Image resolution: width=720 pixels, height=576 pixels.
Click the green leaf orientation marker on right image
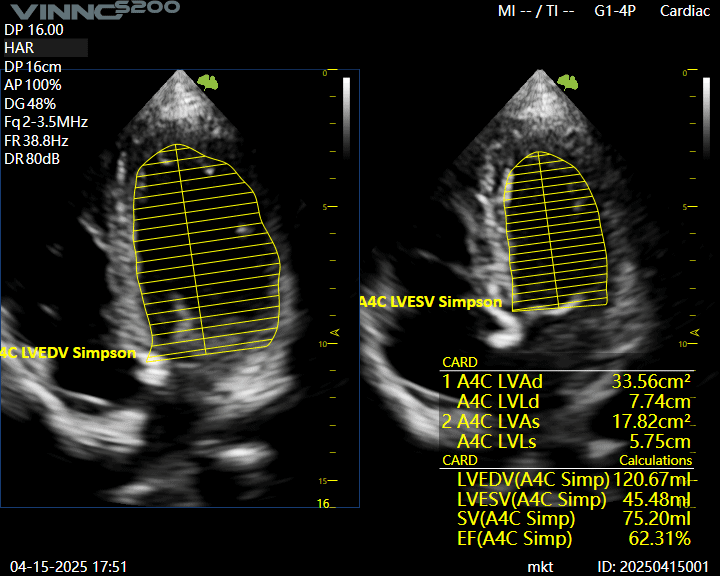pos(567,81)
